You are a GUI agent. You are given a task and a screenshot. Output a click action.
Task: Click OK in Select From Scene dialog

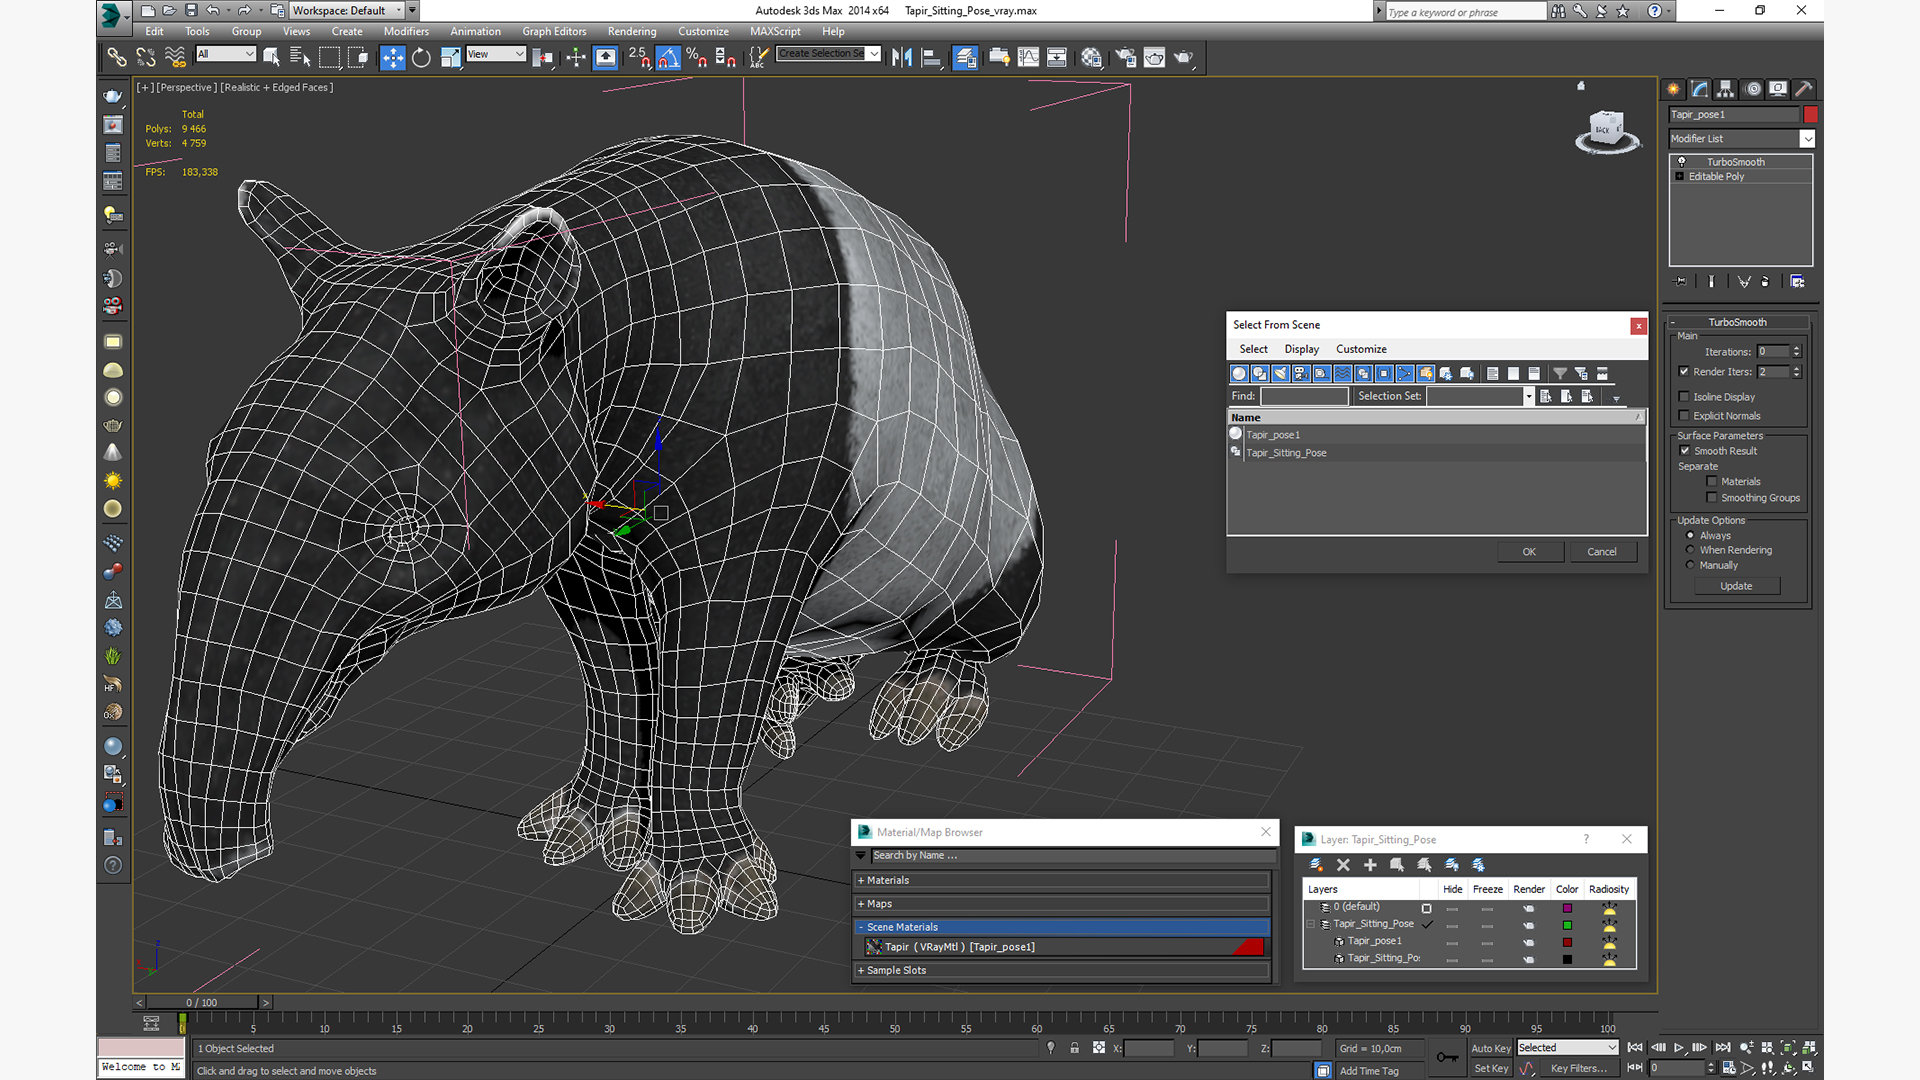(1528, 552)
